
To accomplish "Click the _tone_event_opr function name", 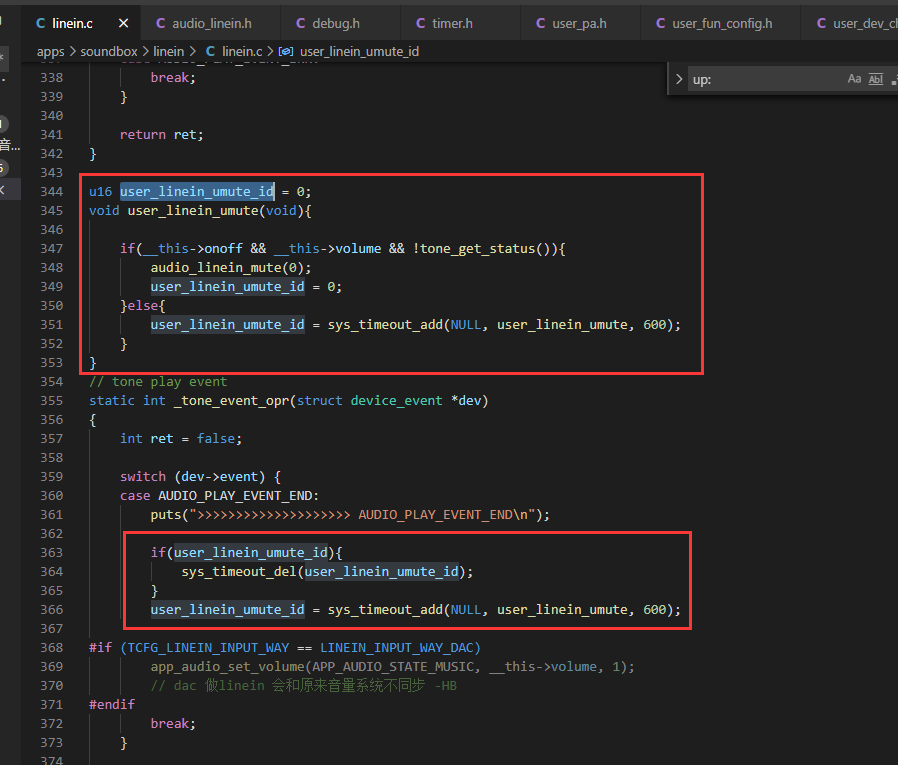I will pyautogui.click(x=232, y=400).
